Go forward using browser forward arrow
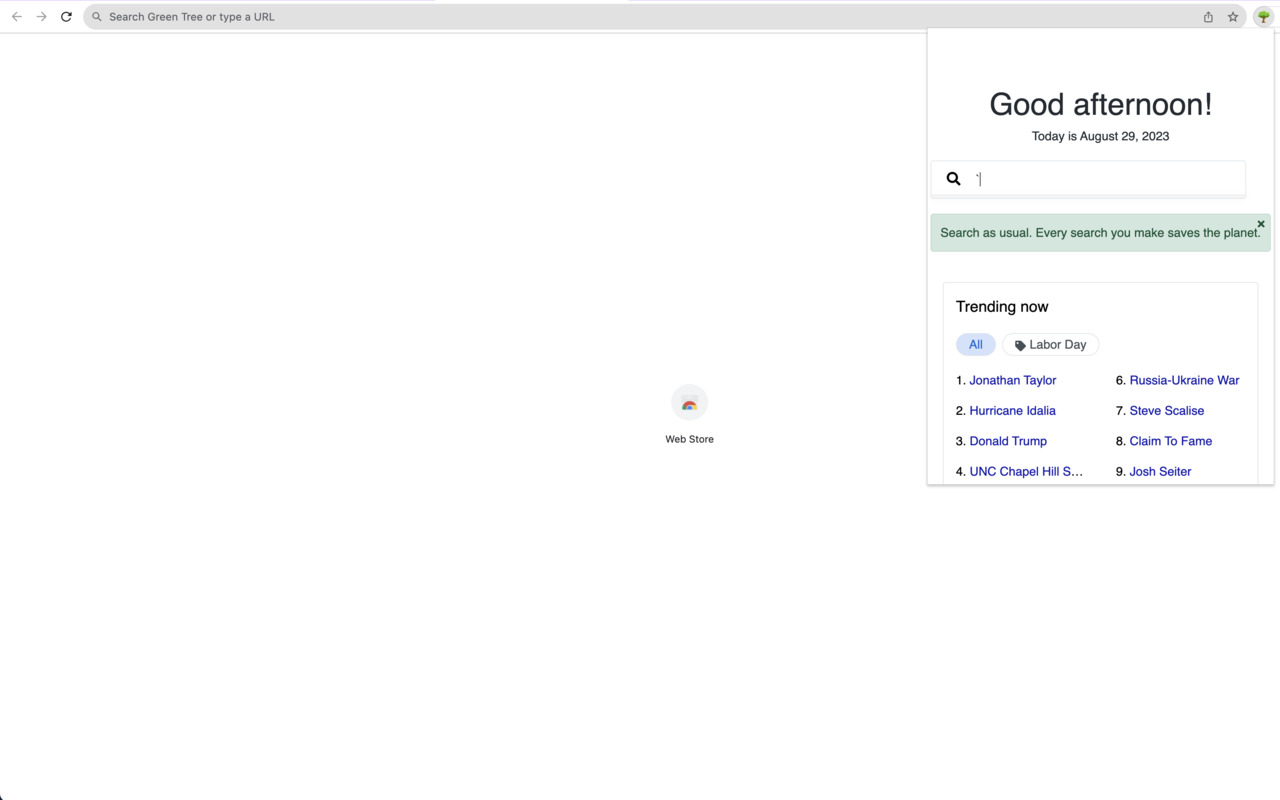Image resolution: width=1280 pixels, height=800 pixels. [x=42, y=17]
